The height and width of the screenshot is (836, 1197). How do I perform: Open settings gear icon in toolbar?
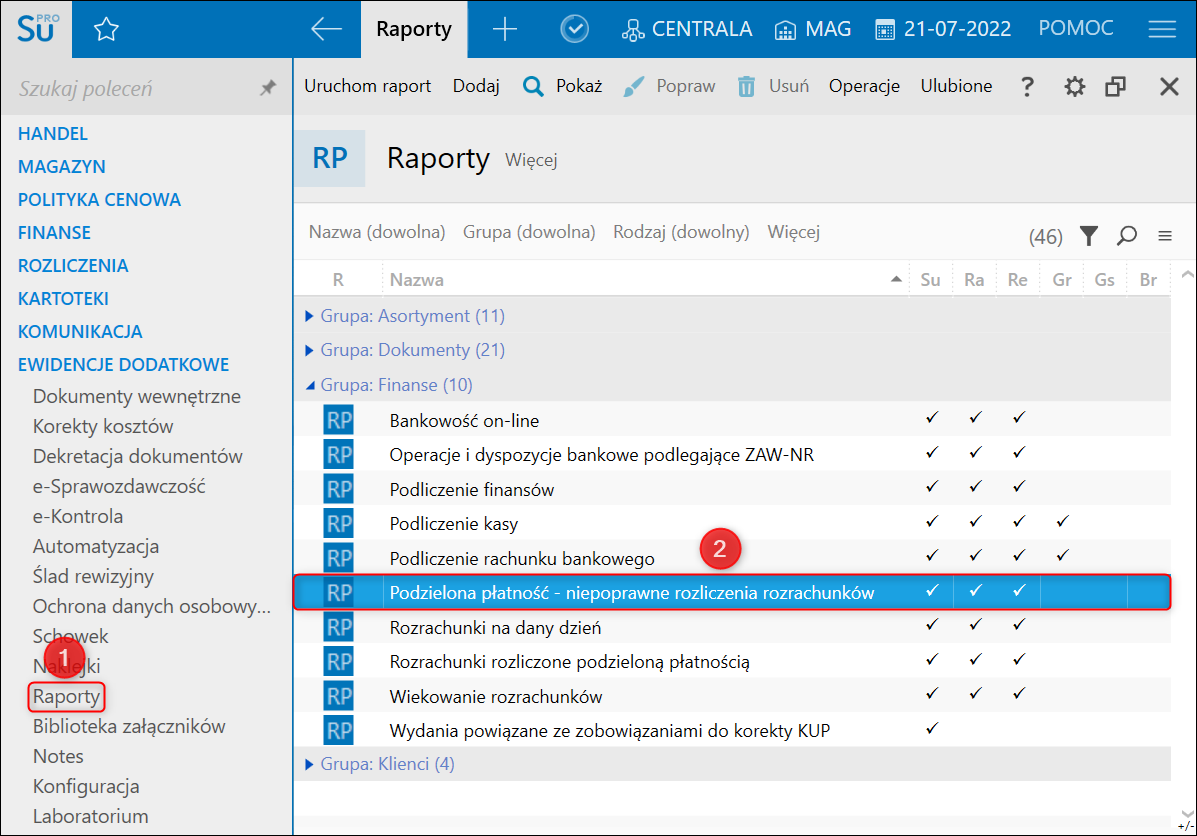(1074, 87)
